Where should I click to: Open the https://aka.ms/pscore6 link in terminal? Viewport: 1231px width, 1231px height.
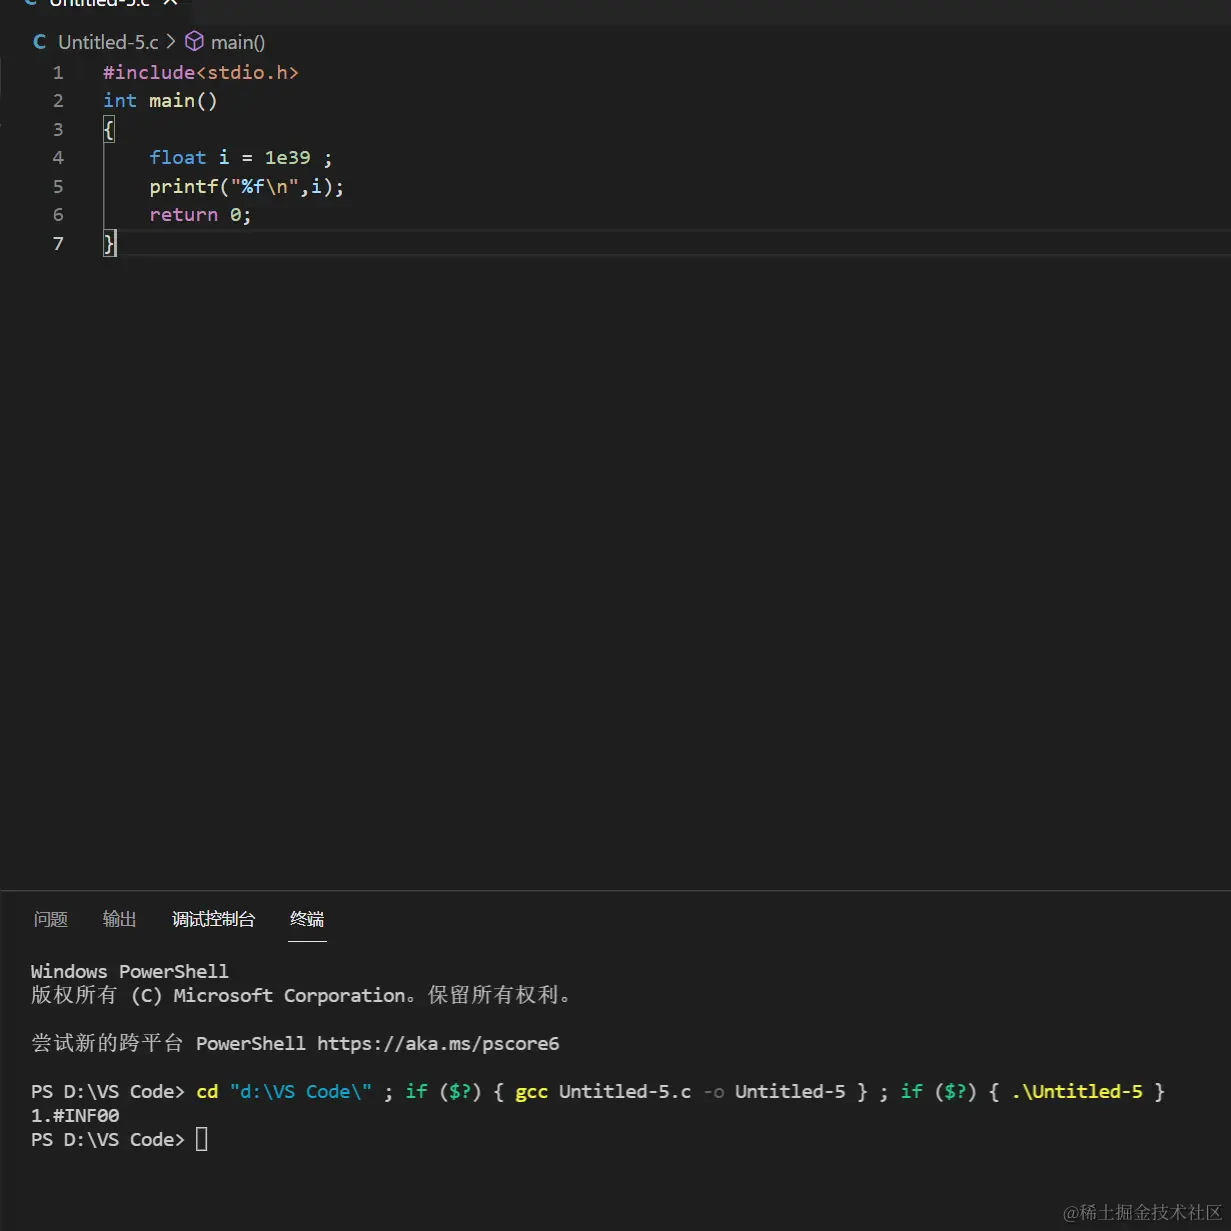pos(438,1043)
